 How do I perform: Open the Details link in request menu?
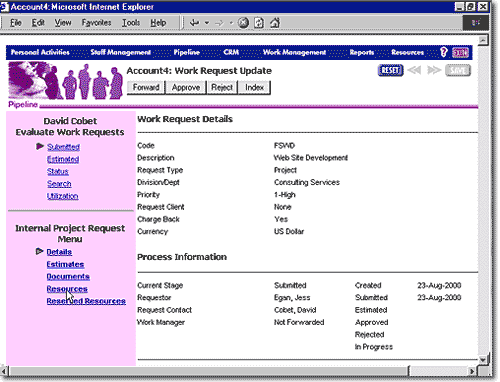(x=59, y=252)
